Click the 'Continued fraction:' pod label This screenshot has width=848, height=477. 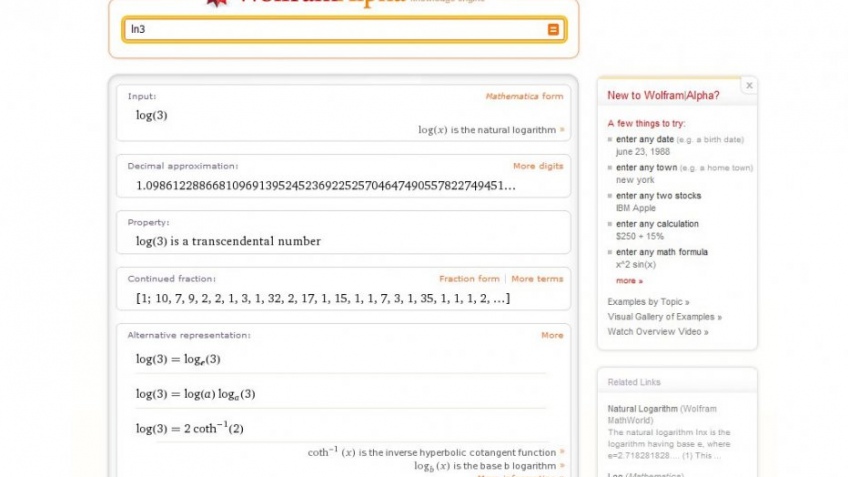tap(171, 279)
